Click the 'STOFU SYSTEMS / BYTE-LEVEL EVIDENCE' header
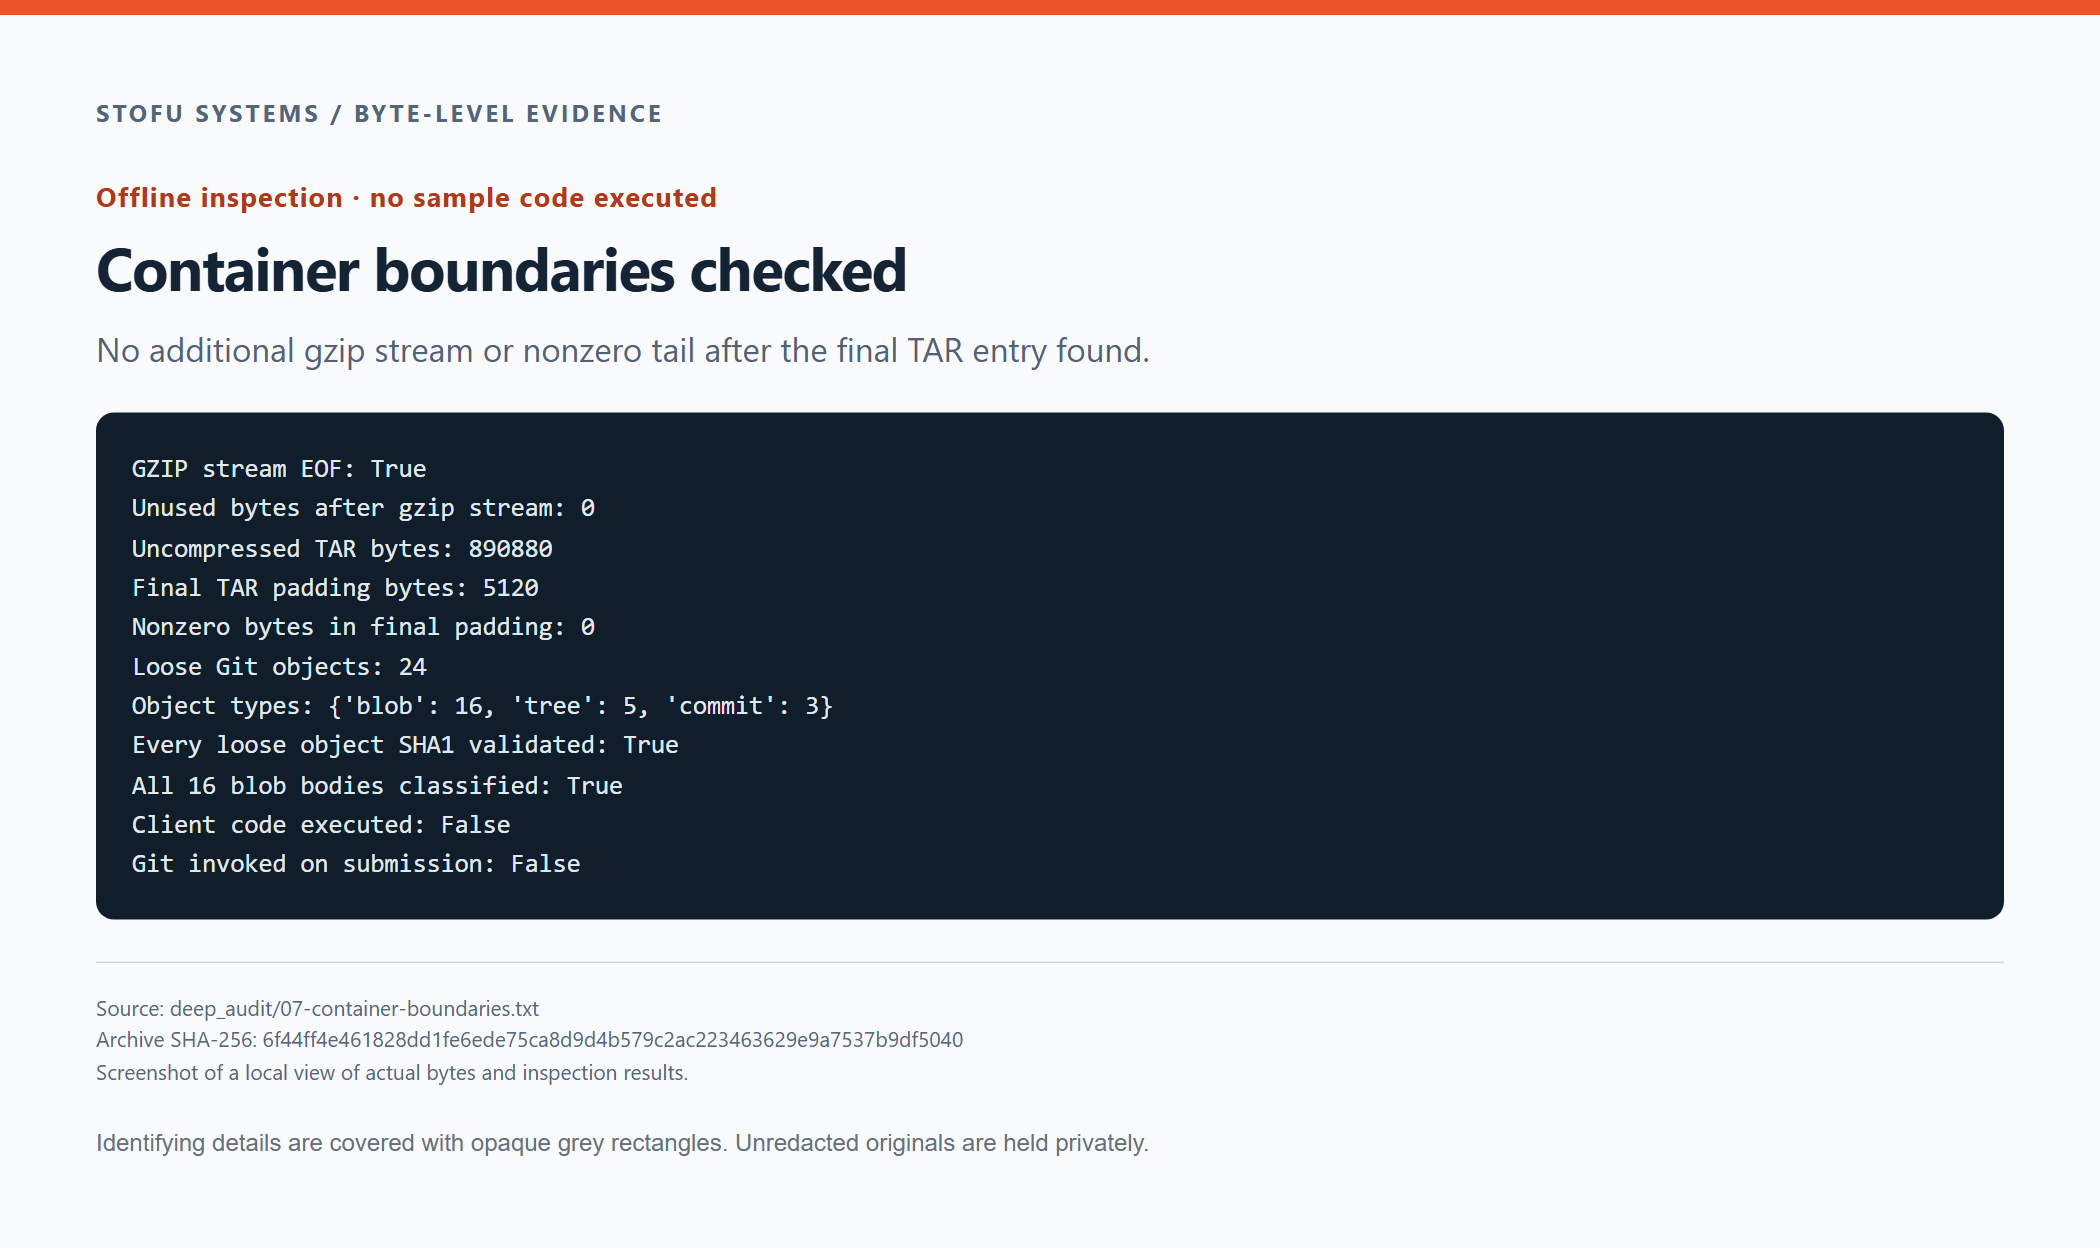2100x1248 pixels. click(379, 114)
